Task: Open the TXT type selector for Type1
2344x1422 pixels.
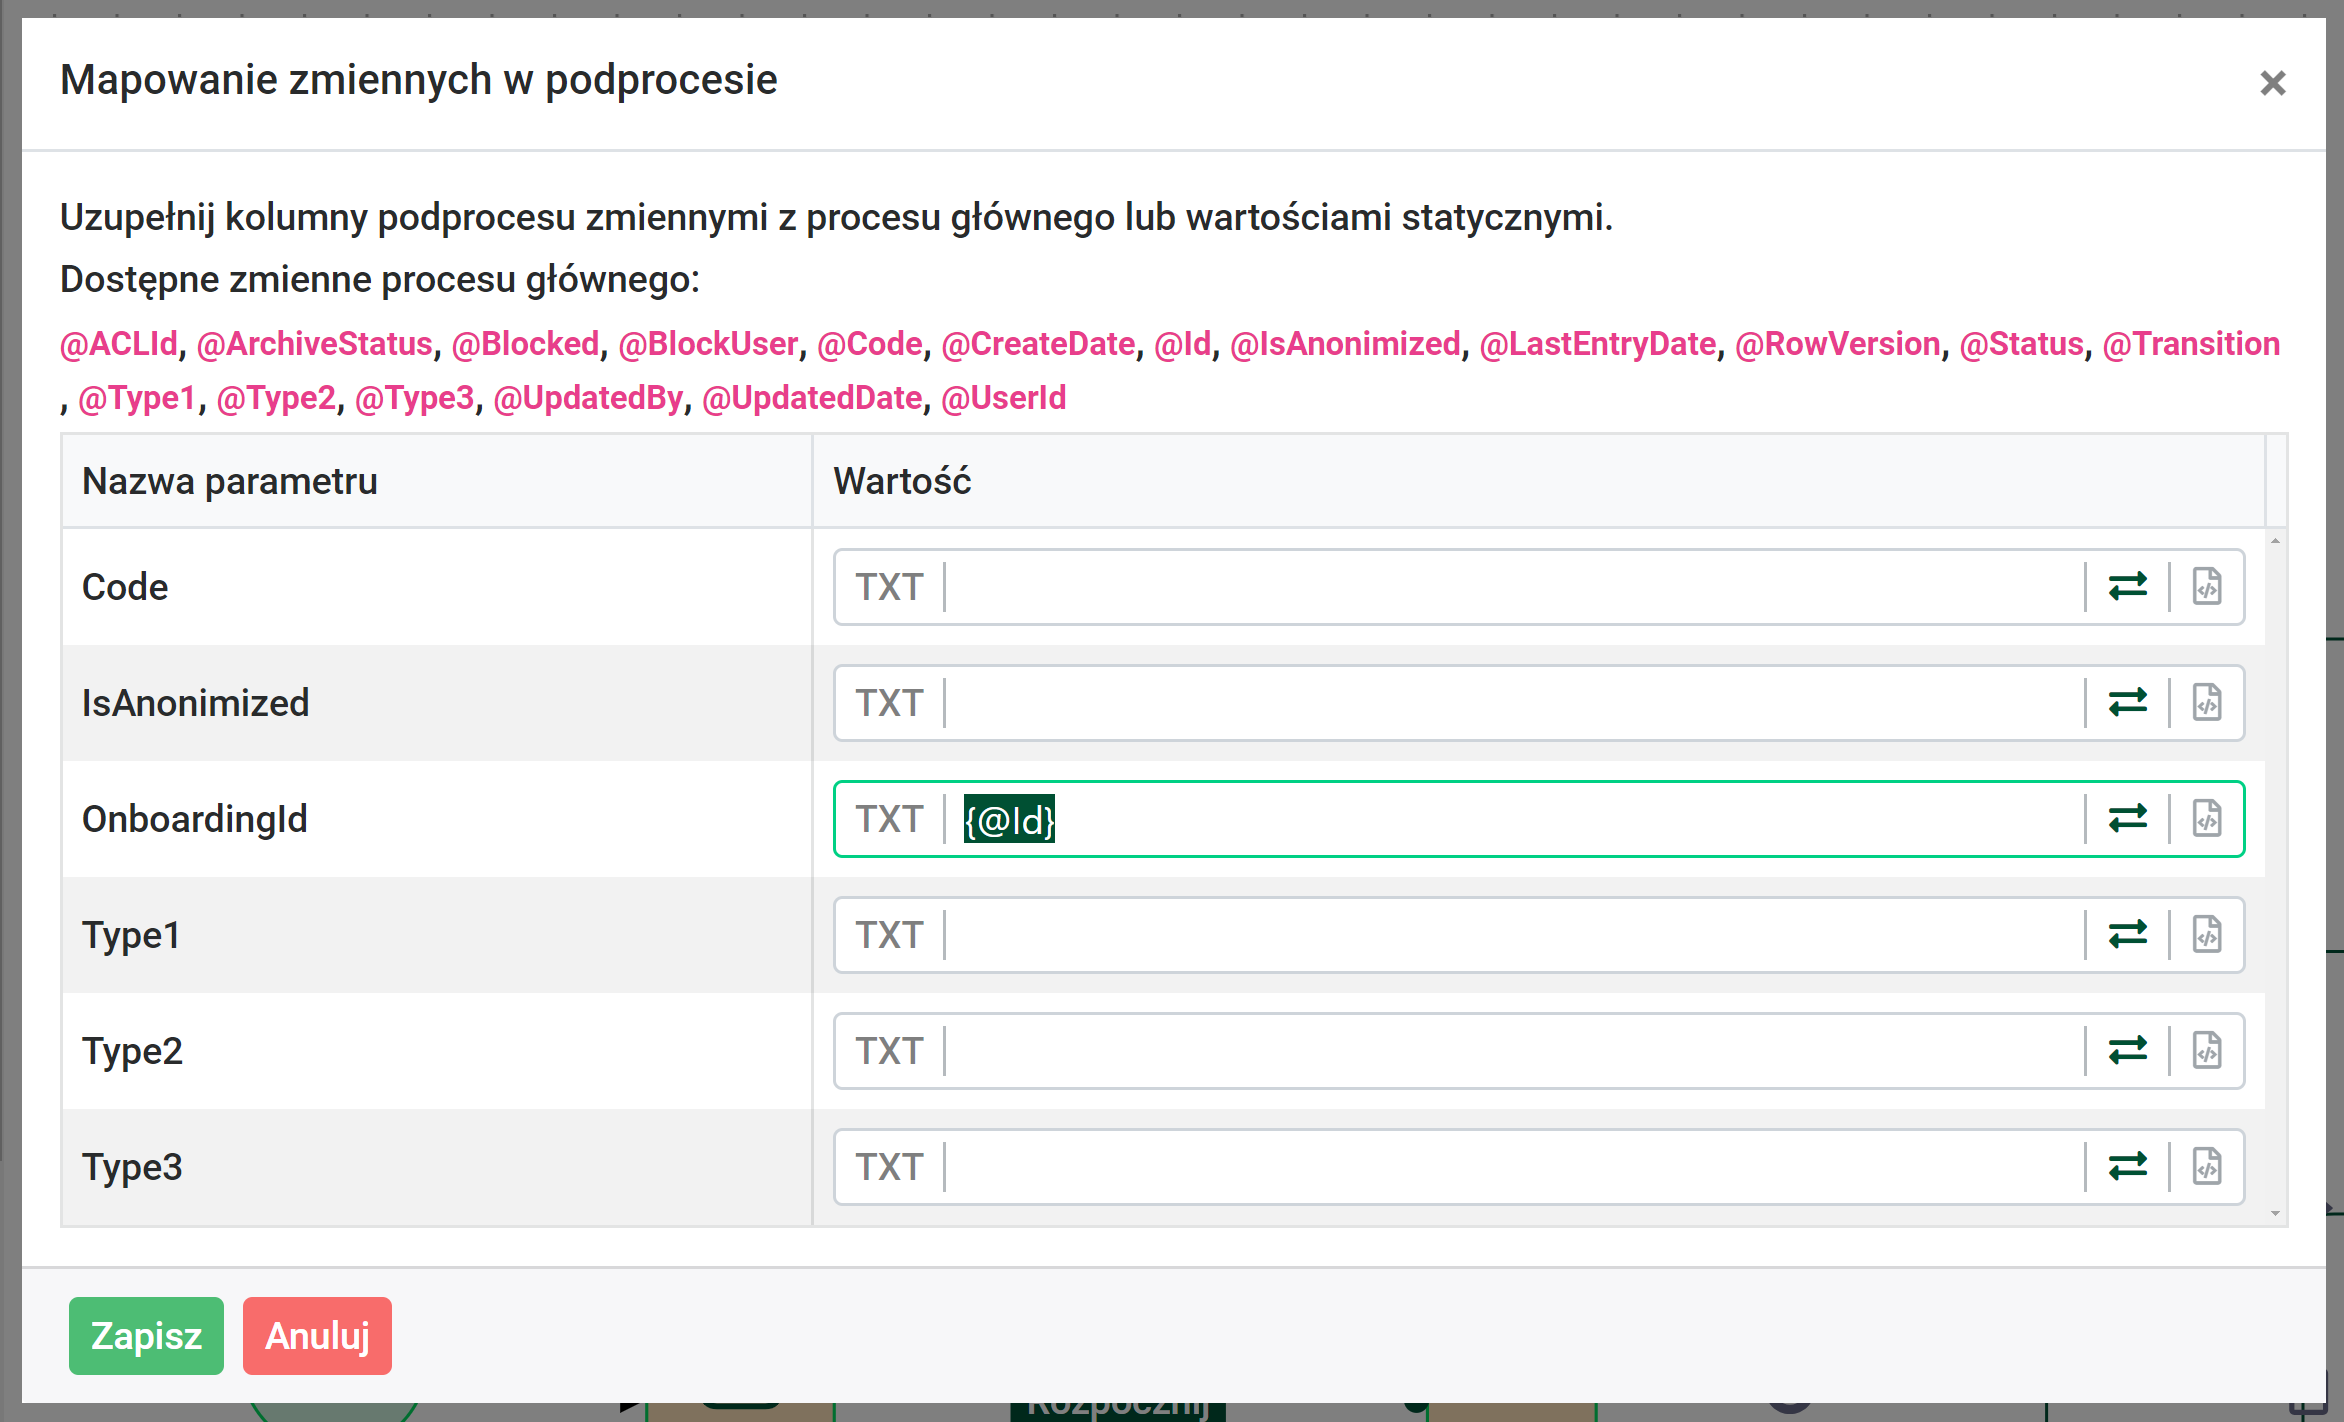Action: pos(888,934)
